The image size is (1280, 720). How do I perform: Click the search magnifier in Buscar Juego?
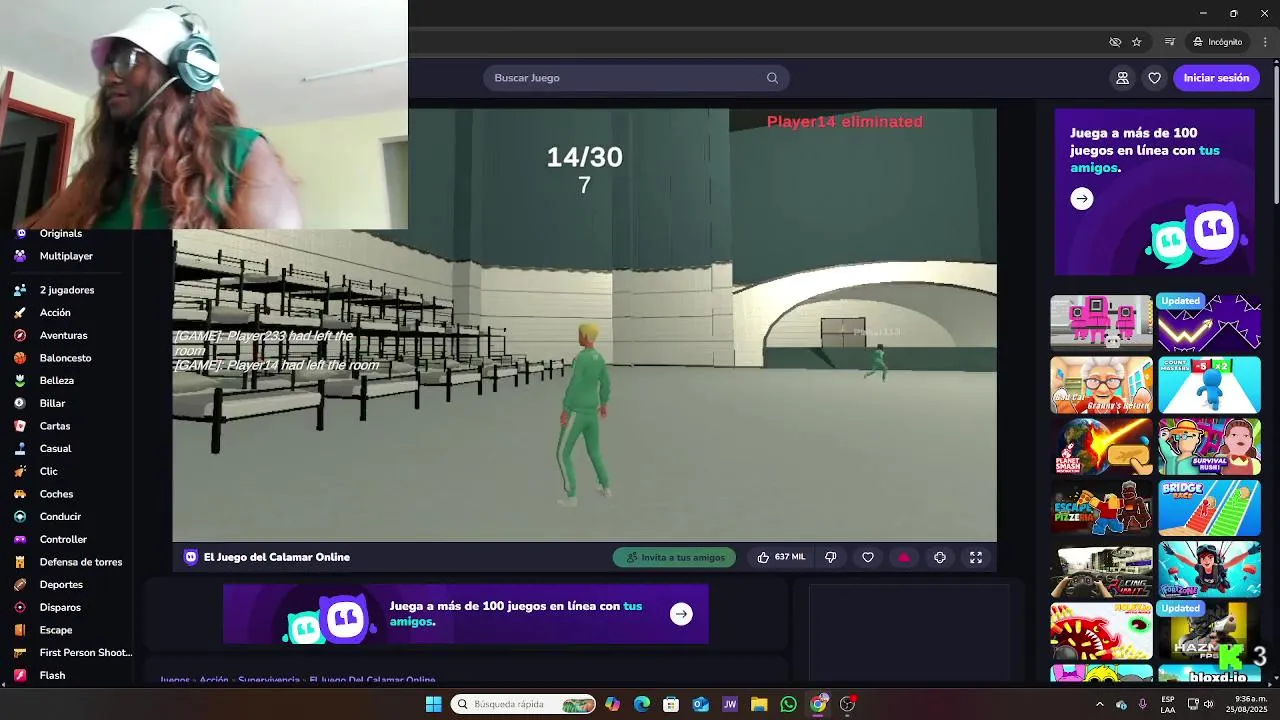[772, 78]
